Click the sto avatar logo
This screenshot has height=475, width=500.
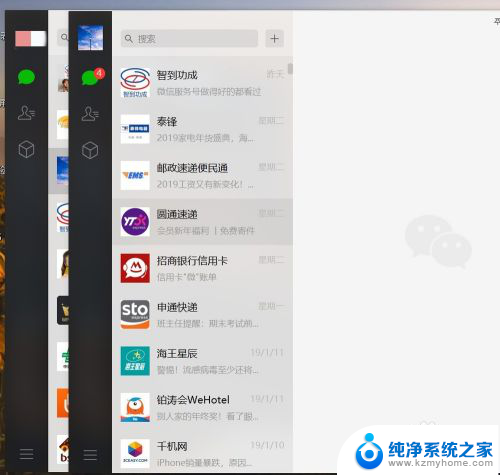tap(135, 315)
